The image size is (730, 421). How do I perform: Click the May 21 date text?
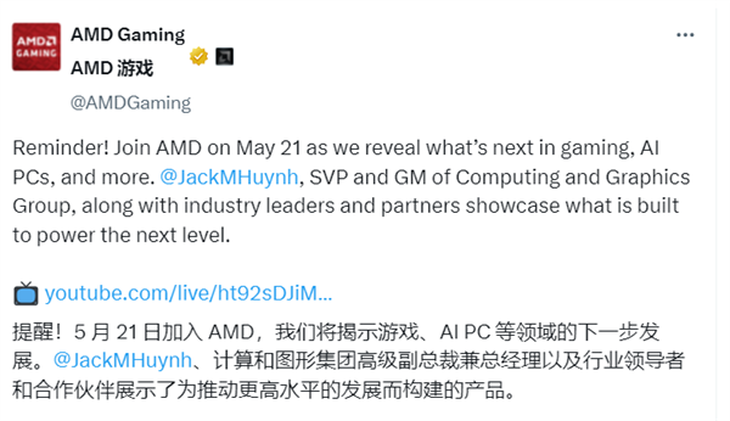point(268,149)
